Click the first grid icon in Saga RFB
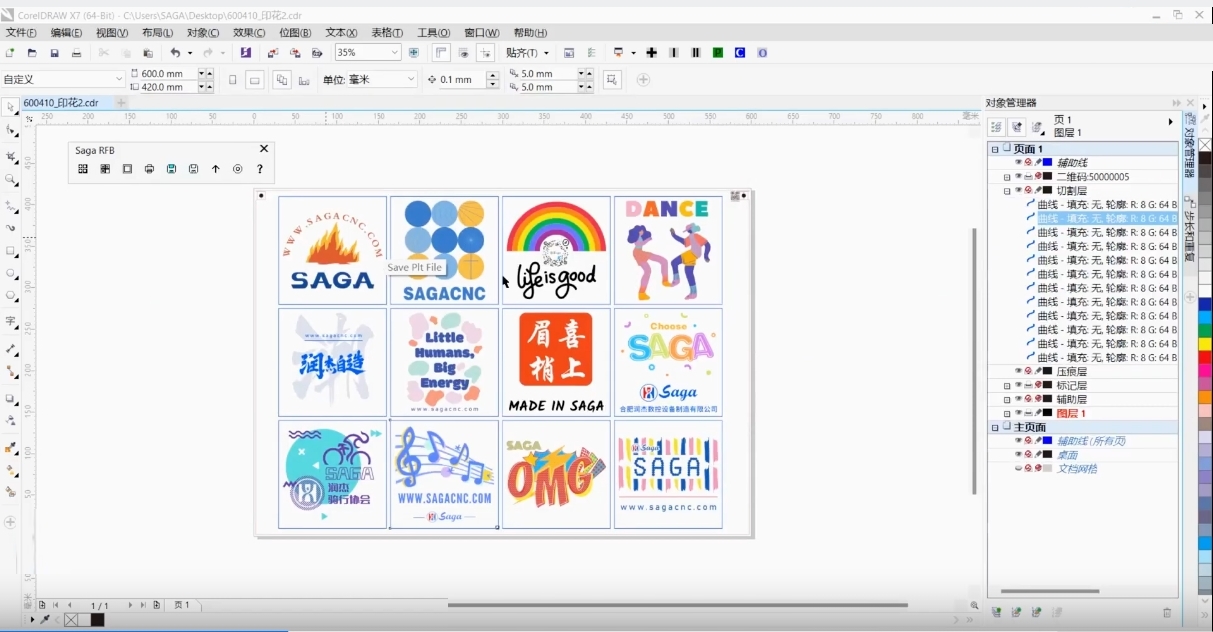1213x632 pixels. coord(83,169)
